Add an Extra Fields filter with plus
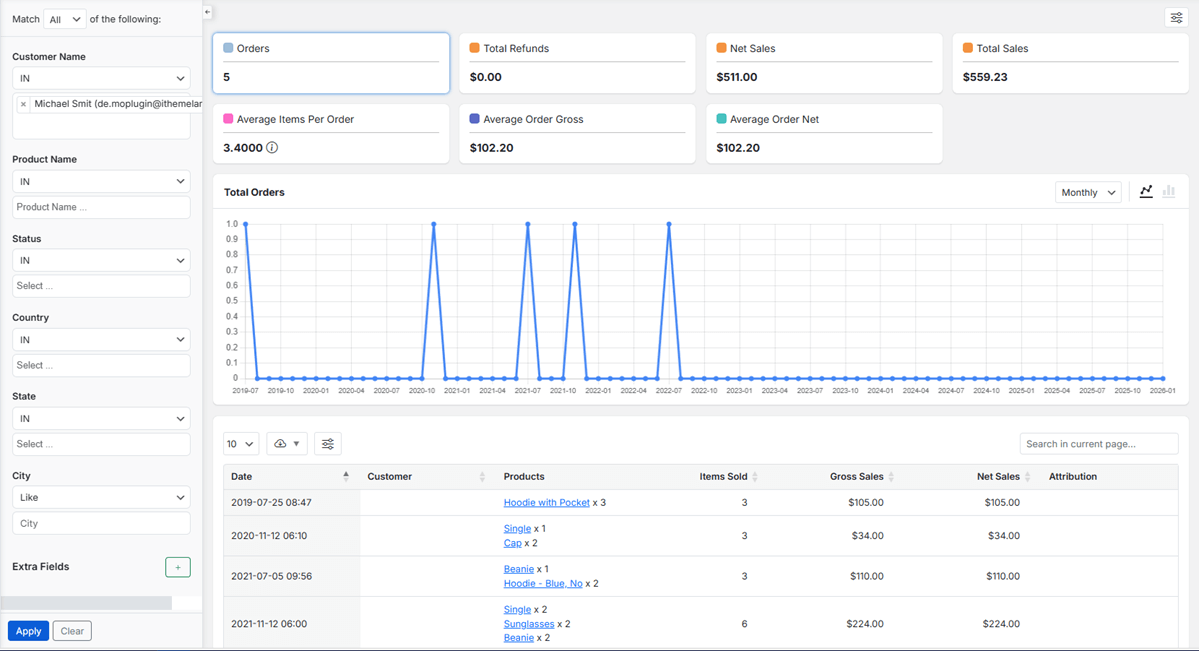Image resolution: width=1199 pixels, height=651 pixels. point(177,567)
